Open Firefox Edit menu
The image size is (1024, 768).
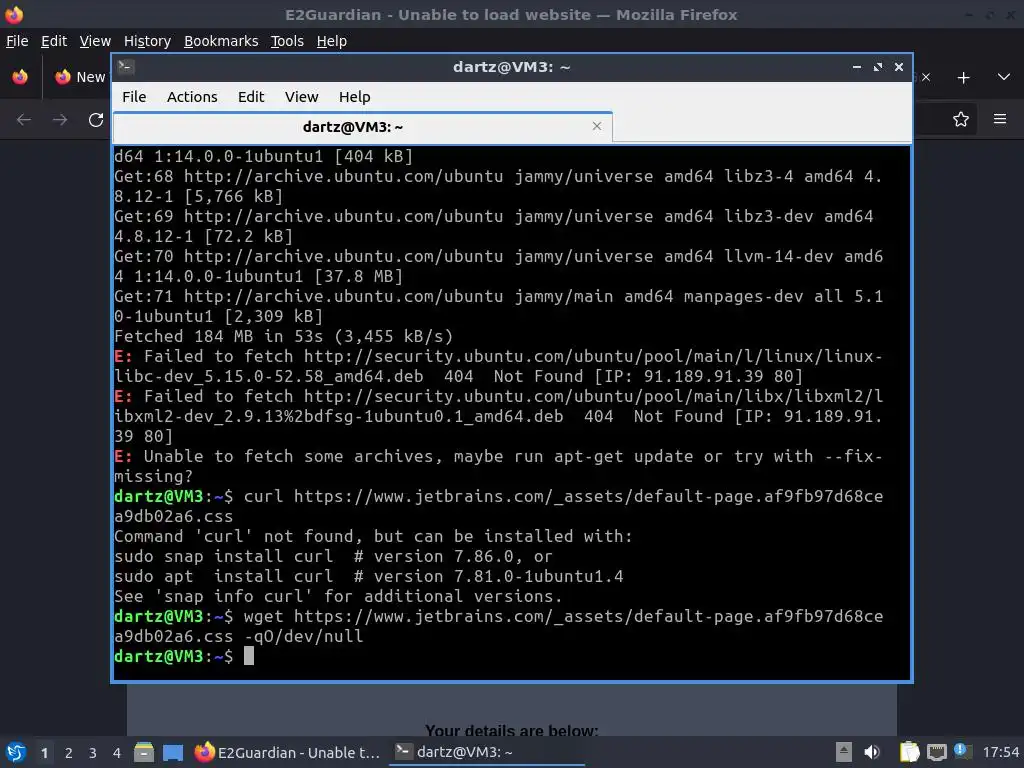54,41
